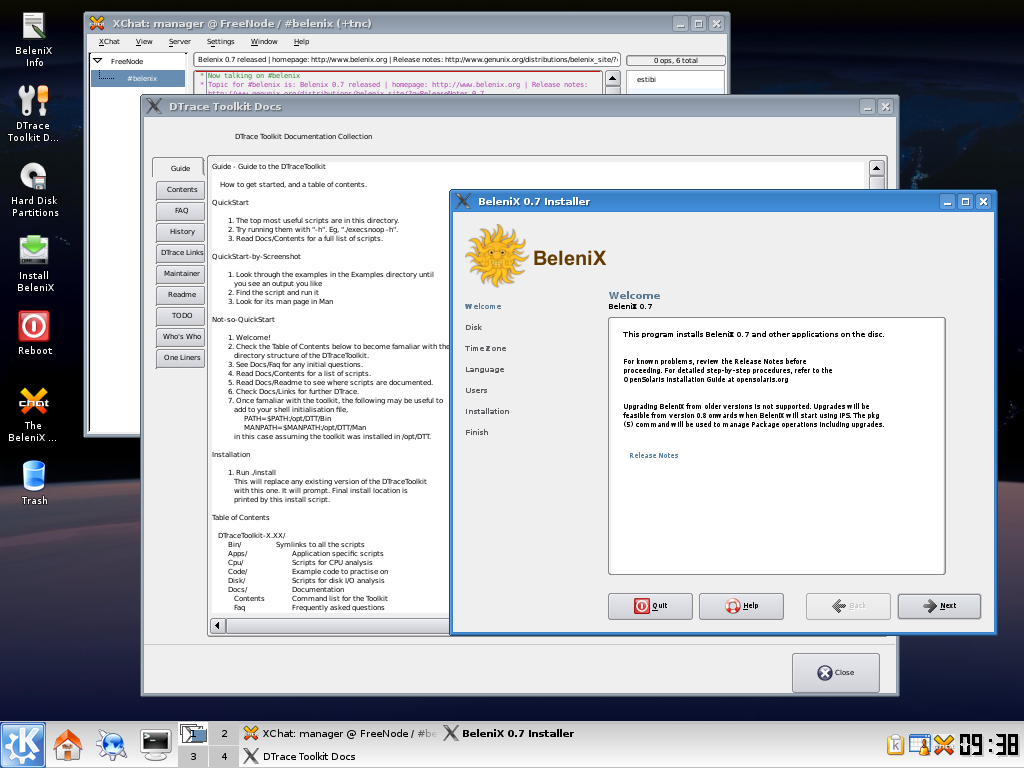Click the clock showing 09:38
This screenshot has height=768, width=1024.
click(x=989, y=744)
